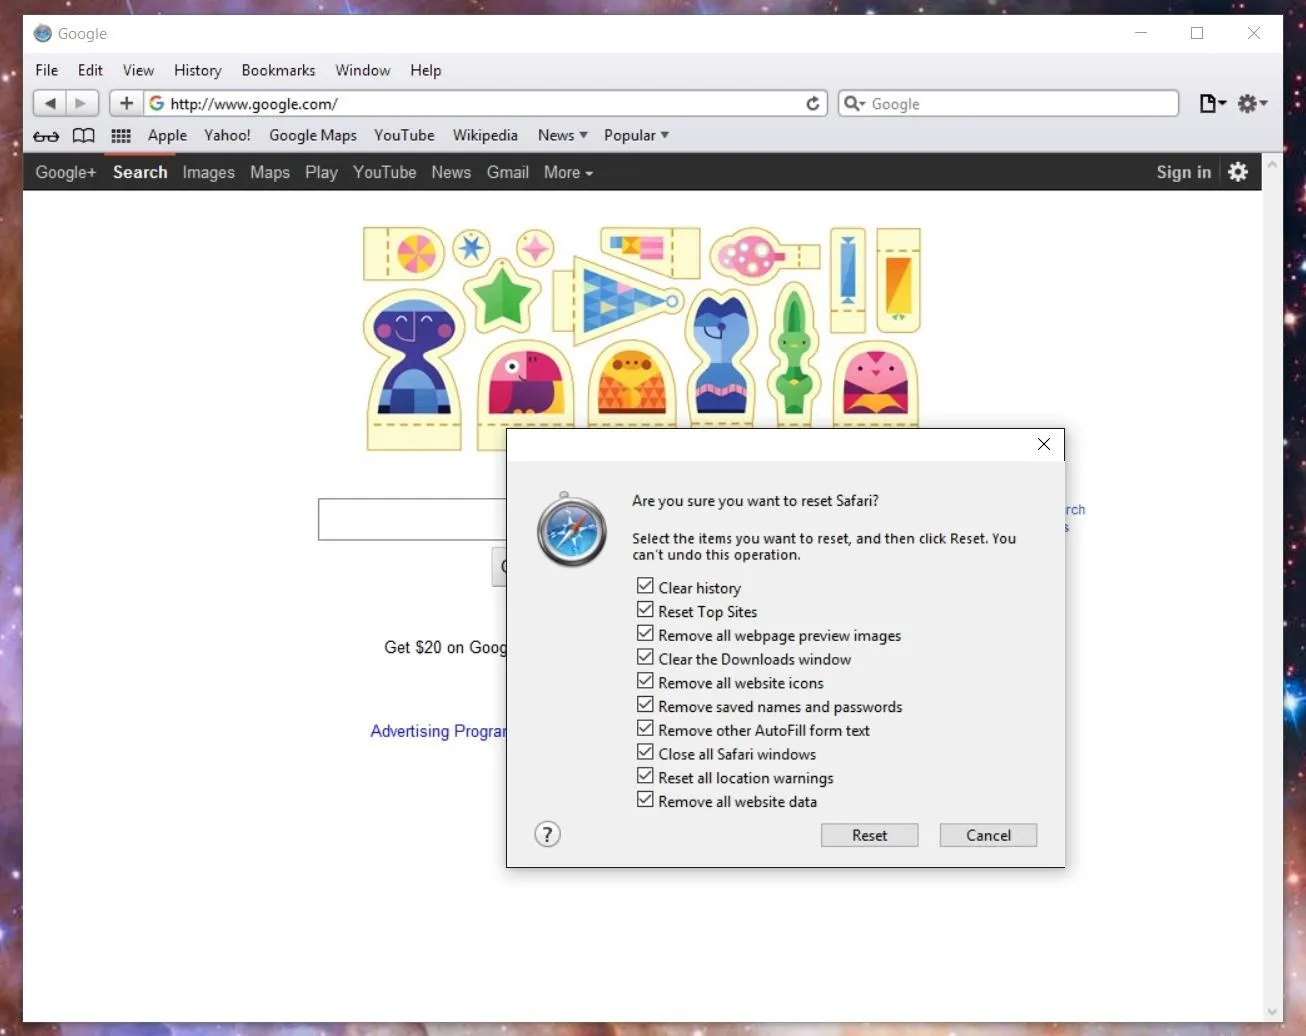Open help with the question mark button

[x=547, y=834]
